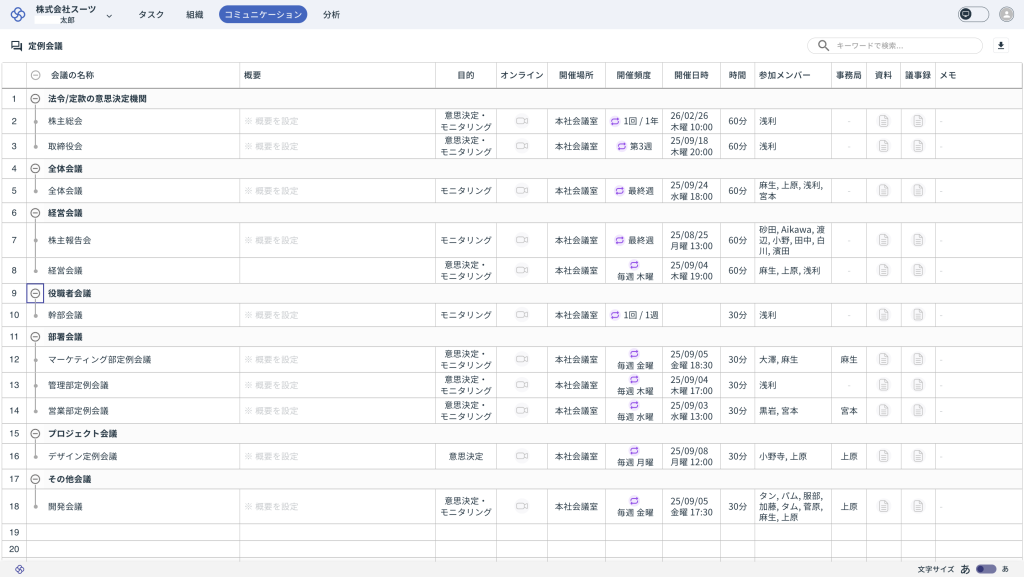Collapse all groups via header minus icon
Viewport: 1024px width, 577px height.
[36, 75]
